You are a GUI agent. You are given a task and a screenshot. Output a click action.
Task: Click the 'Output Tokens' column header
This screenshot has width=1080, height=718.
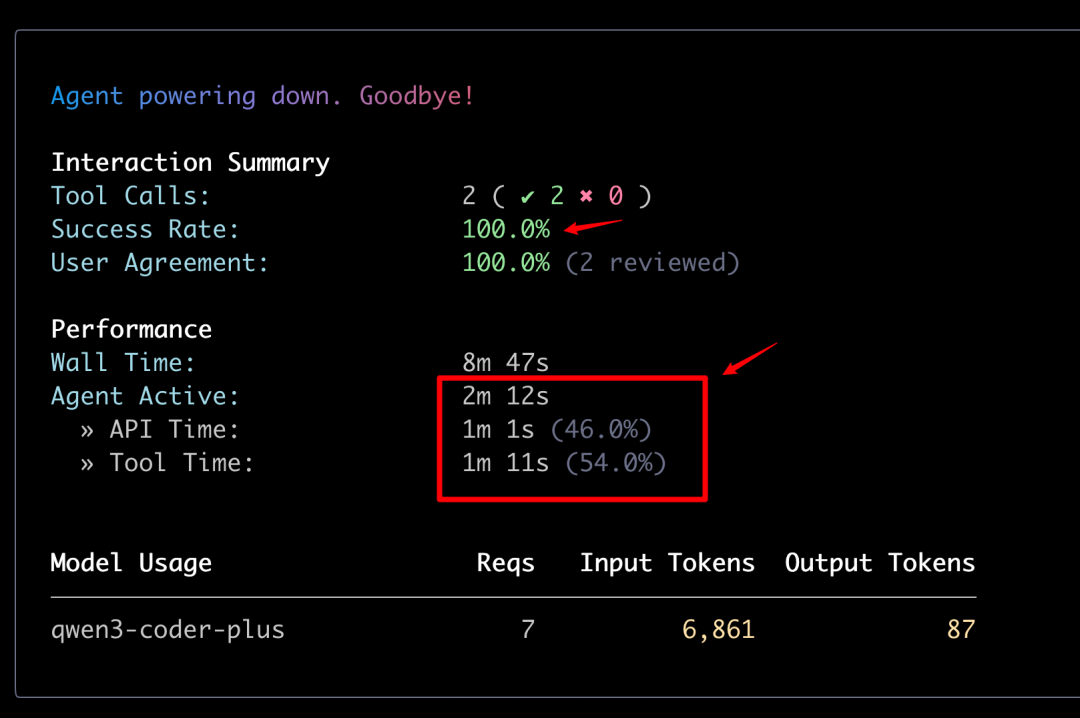[x=880, y=563]
